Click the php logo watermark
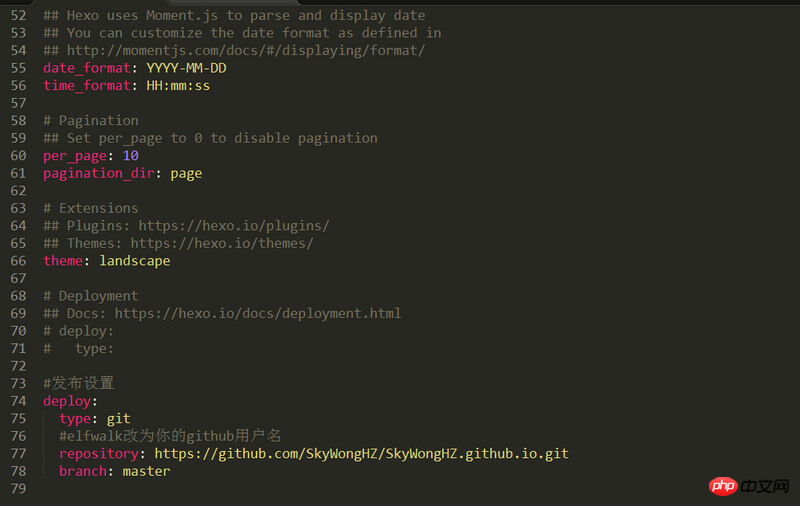 (x=723, y=486)
